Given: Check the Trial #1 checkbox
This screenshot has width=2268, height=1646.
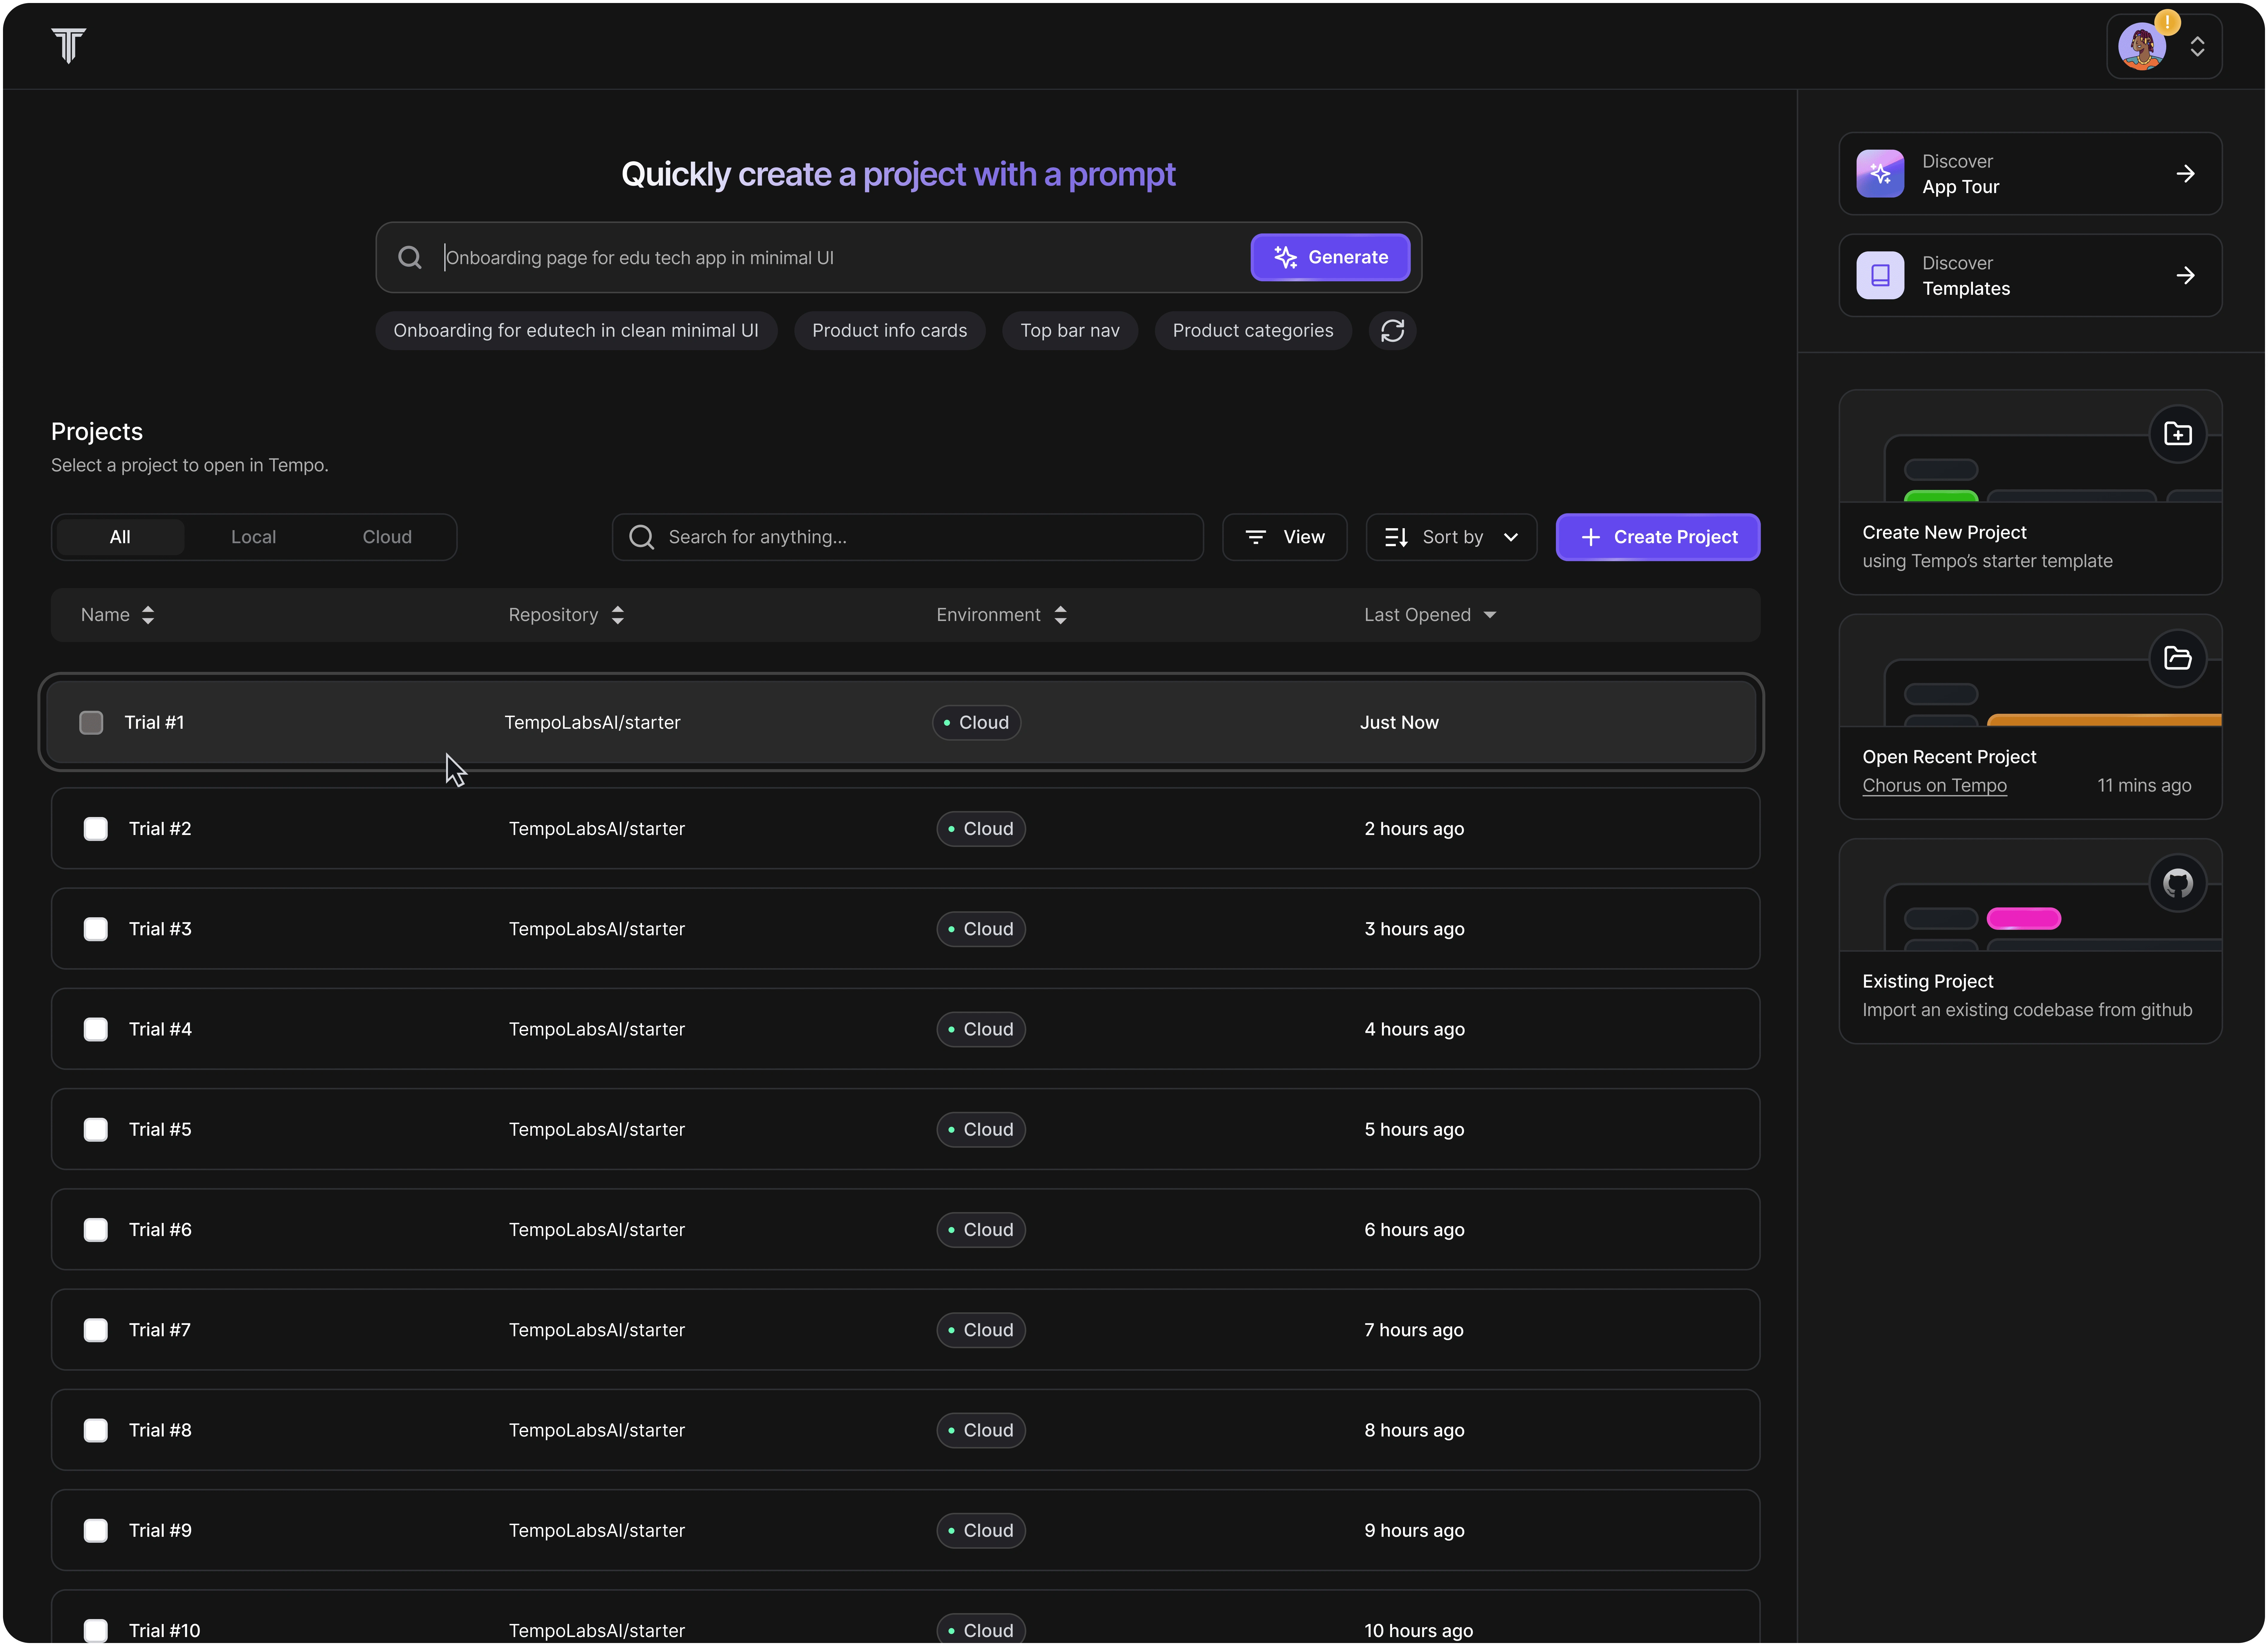Looking at the screenshot, I should [x=91, y=723].
